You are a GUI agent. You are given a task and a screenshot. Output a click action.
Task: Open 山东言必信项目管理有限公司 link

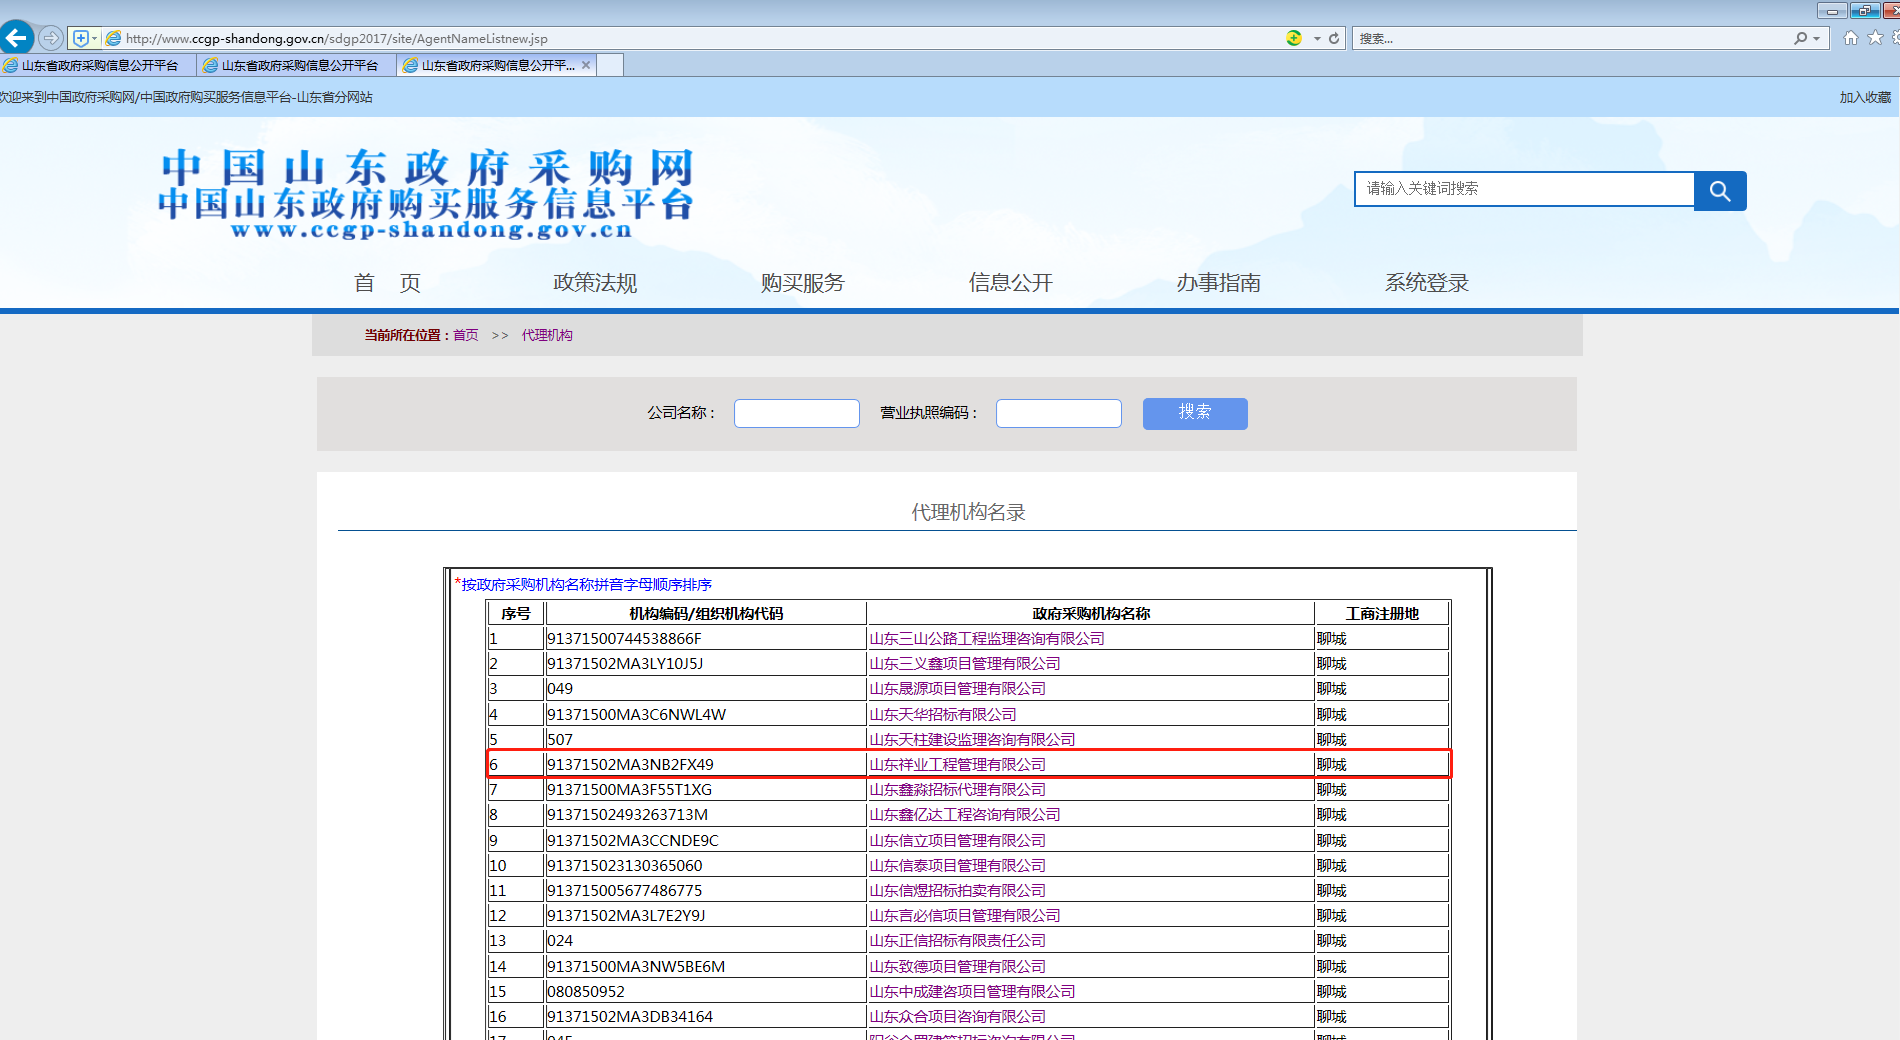click(965, 916)
